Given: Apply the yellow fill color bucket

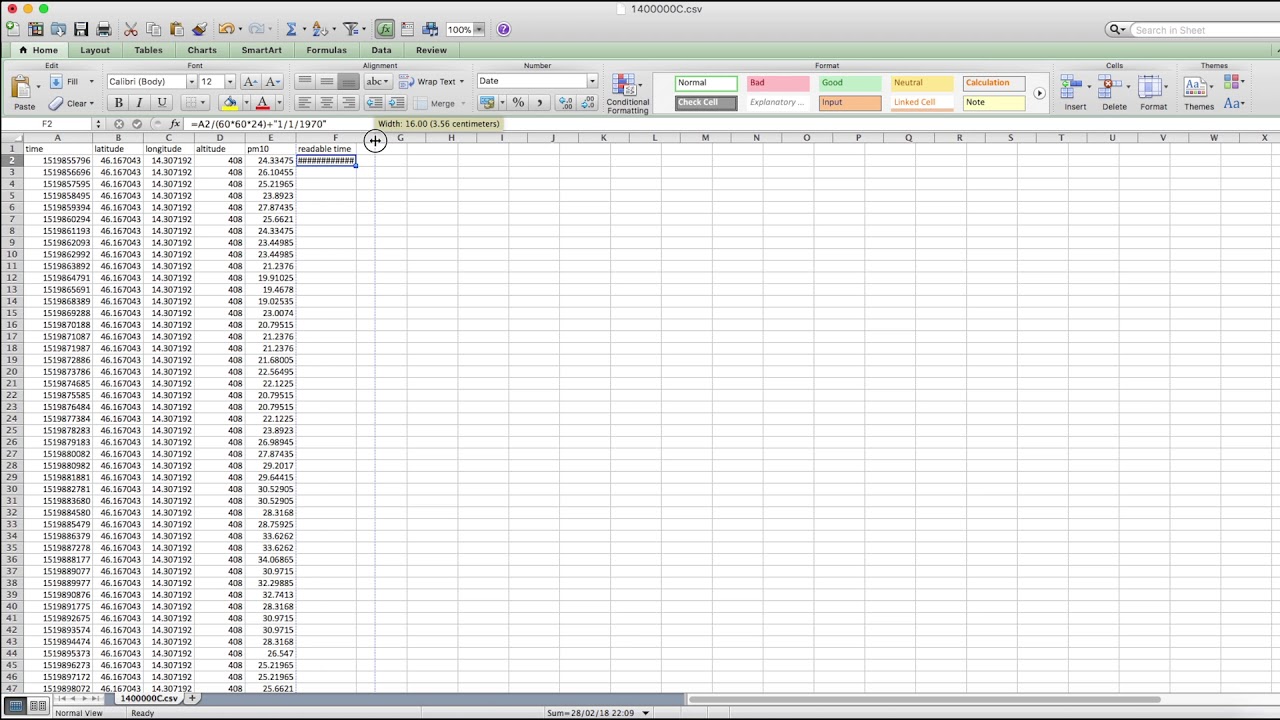Looking at the screenshot, I should tap(229, 103).
